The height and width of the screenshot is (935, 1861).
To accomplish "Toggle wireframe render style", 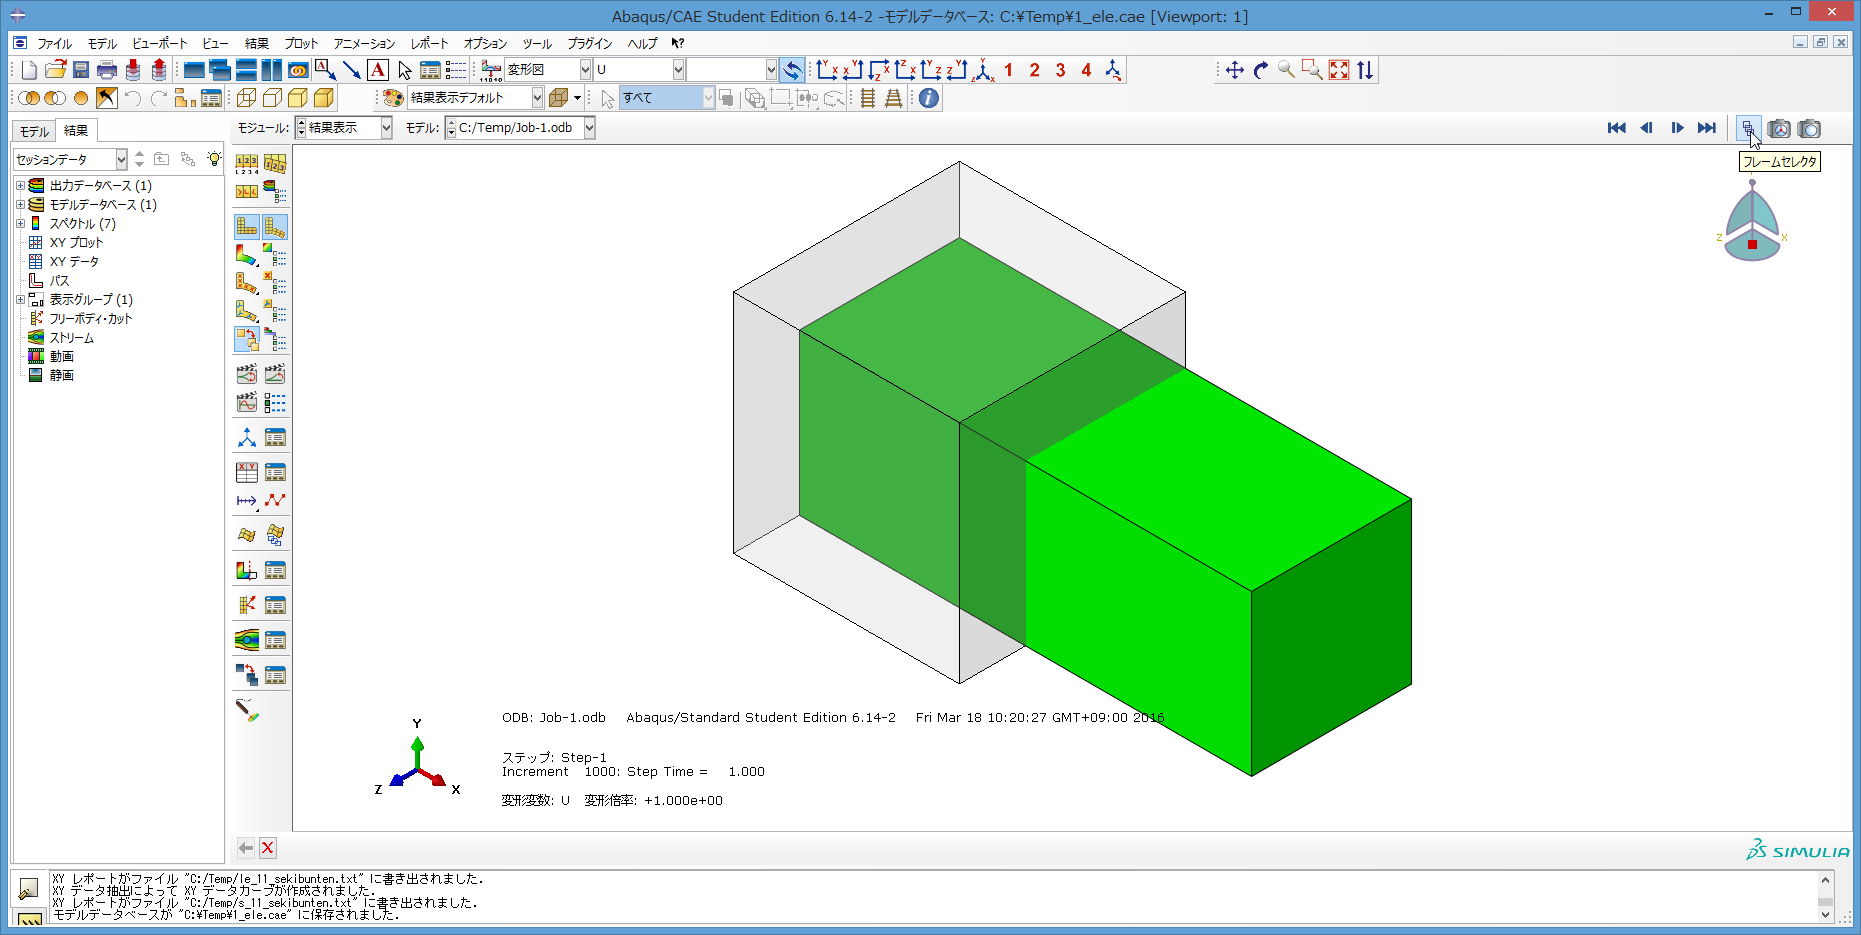I will pyautogui.click(x=246, y=98).
